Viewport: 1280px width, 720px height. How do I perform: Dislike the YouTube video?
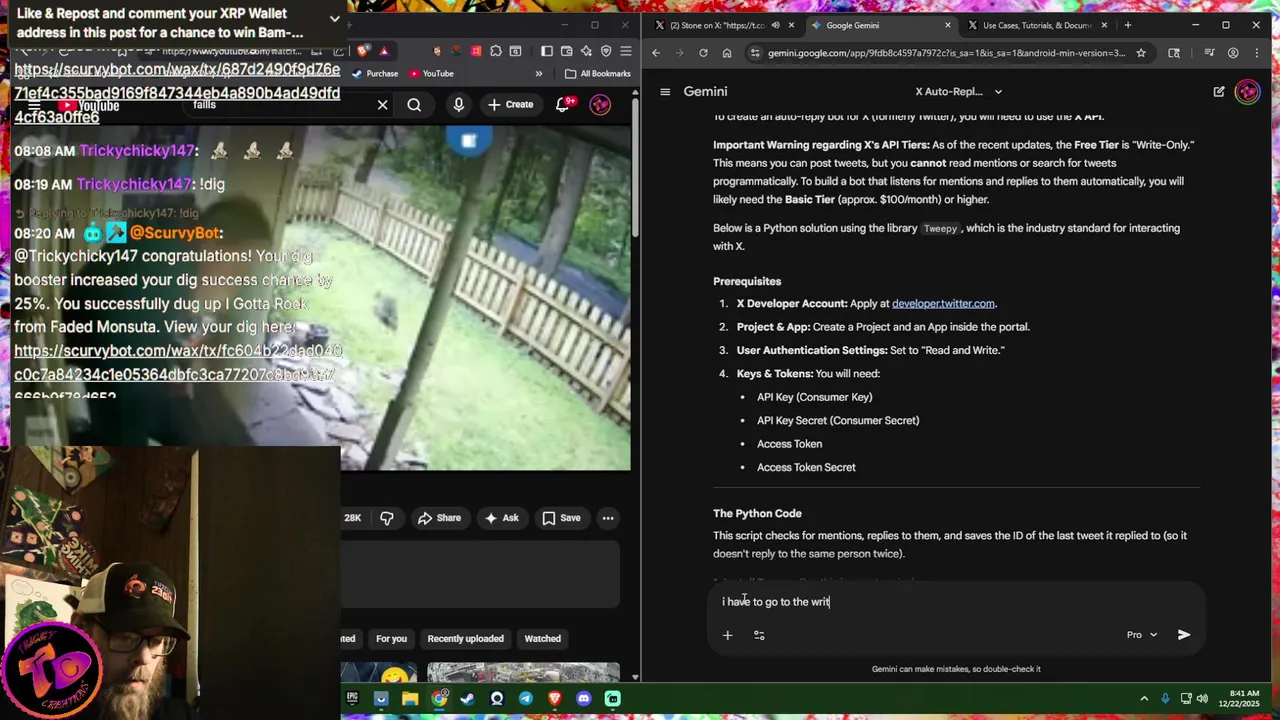point(386,518)
